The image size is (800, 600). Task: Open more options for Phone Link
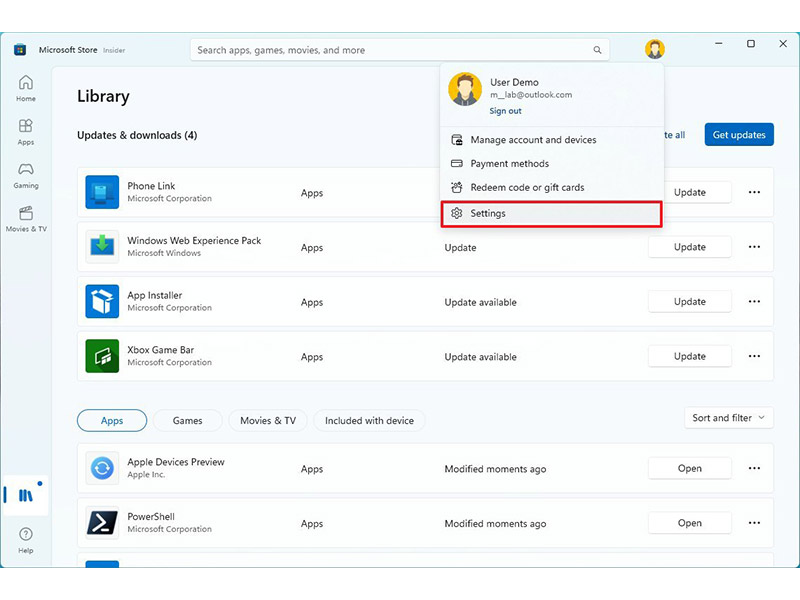point(754,192)
